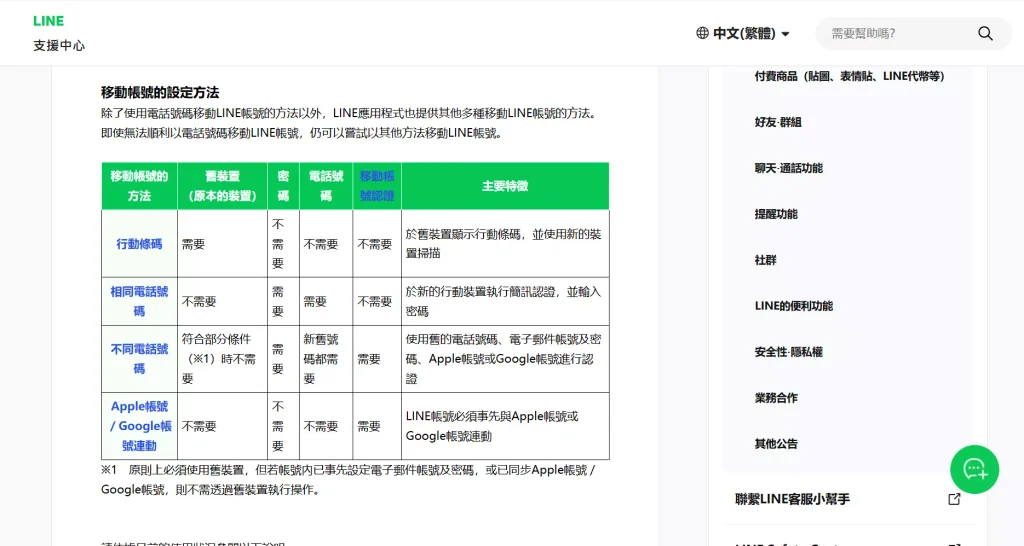The width and height of the screenshot is (1024, 546).
Task: Select 業務合作 category
Action: click(x=776, y=398)
